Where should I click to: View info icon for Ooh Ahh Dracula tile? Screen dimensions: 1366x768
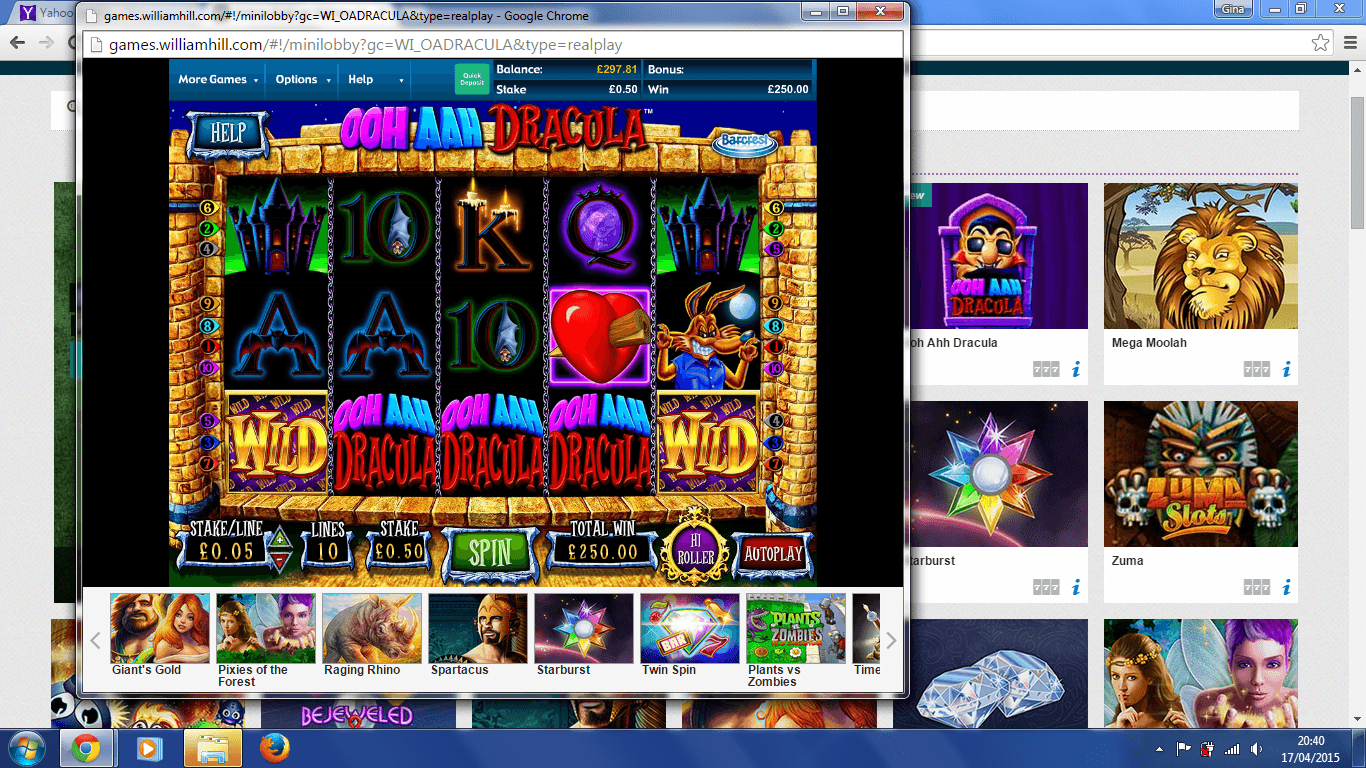tap(1076, 369)
